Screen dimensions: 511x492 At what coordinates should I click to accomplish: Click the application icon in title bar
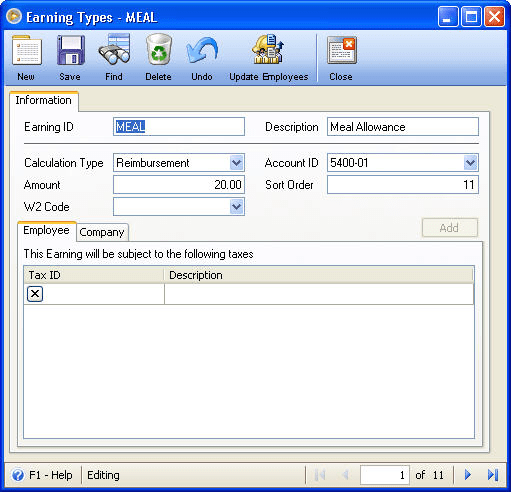pyautogui.click(x=14, y=16)
